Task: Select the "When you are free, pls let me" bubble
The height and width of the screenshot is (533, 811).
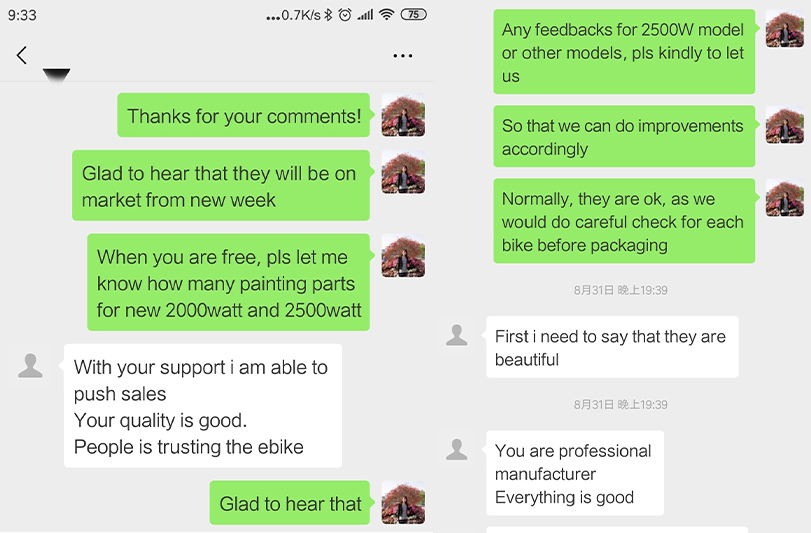Action: point(229,282)
